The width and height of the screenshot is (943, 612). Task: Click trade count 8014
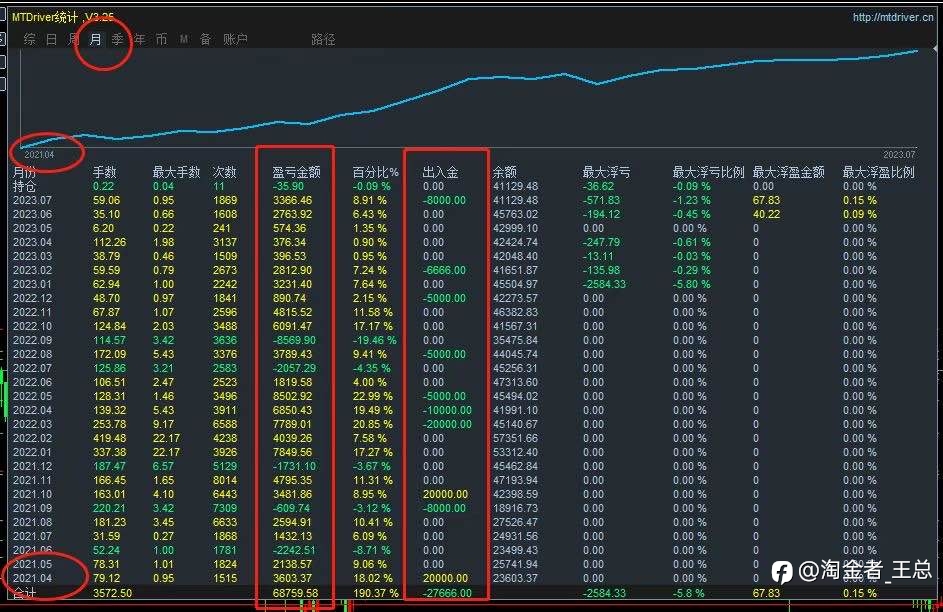coord(225,480)
